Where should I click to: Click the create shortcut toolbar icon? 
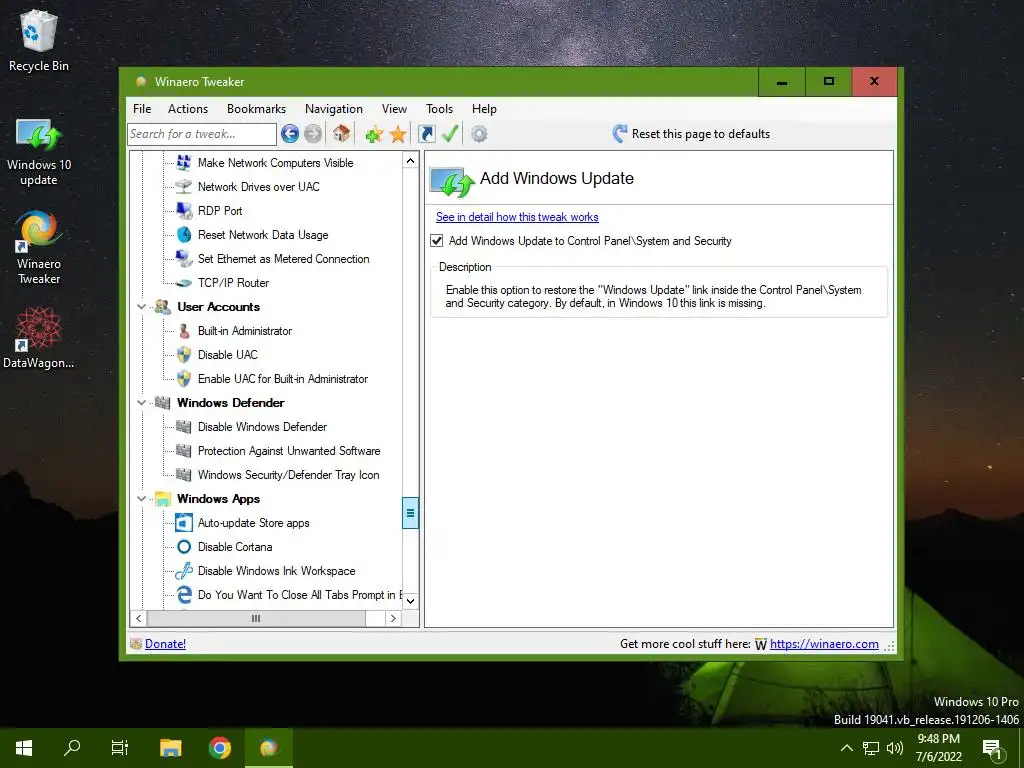pyautogui.click(x=426, y=134)
